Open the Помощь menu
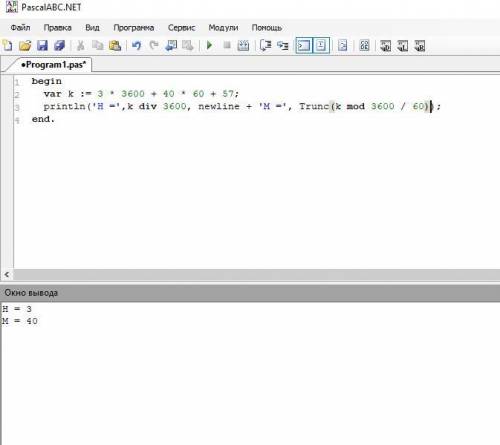Viewport: 500px width, 445px height. [267, 28]
